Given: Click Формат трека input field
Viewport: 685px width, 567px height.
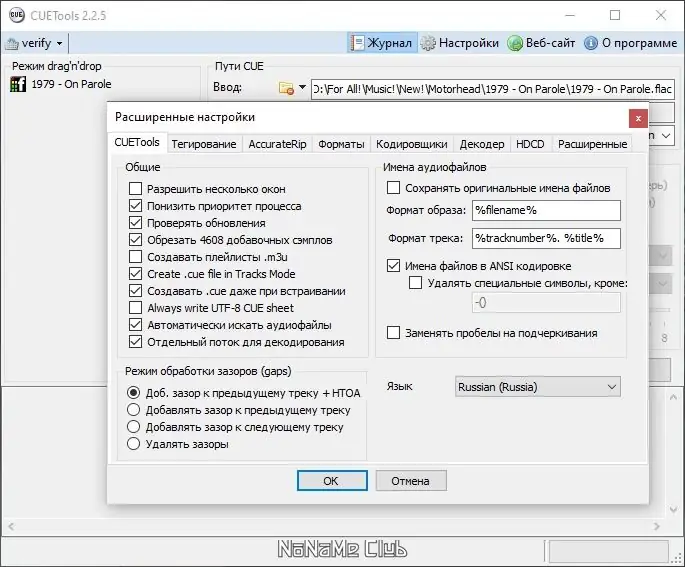Looking at the screenshot, I should pyautogui.click(x=546, y=238).
